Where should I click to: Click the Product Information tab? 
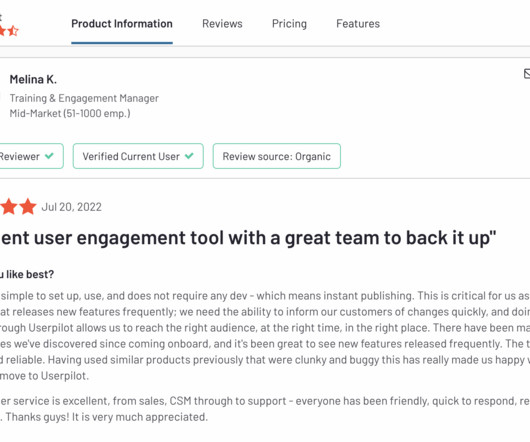point(122,24)
